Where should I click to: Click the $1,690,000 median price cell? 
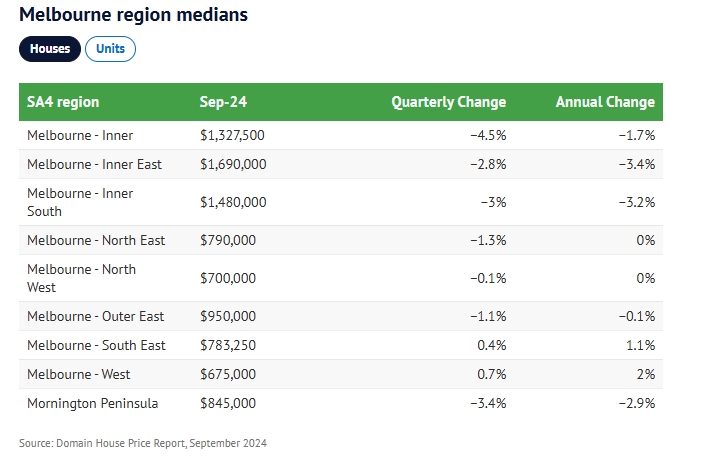pyautogui.click(x=233, y=164)
